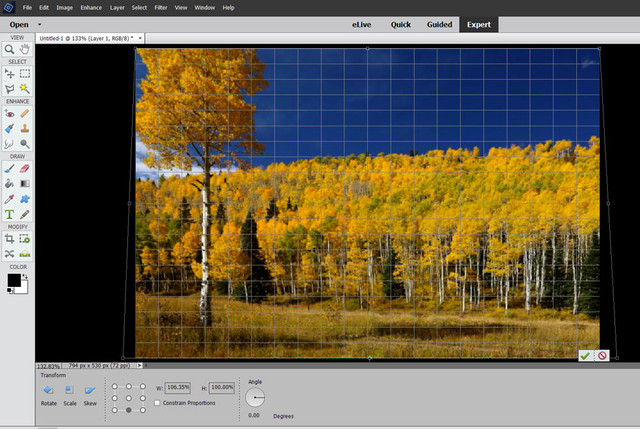Viewport: 640px width, 429px height.
Task: Choose Skew transform mode
Action: pyautogui.click(x=90, y=395)
